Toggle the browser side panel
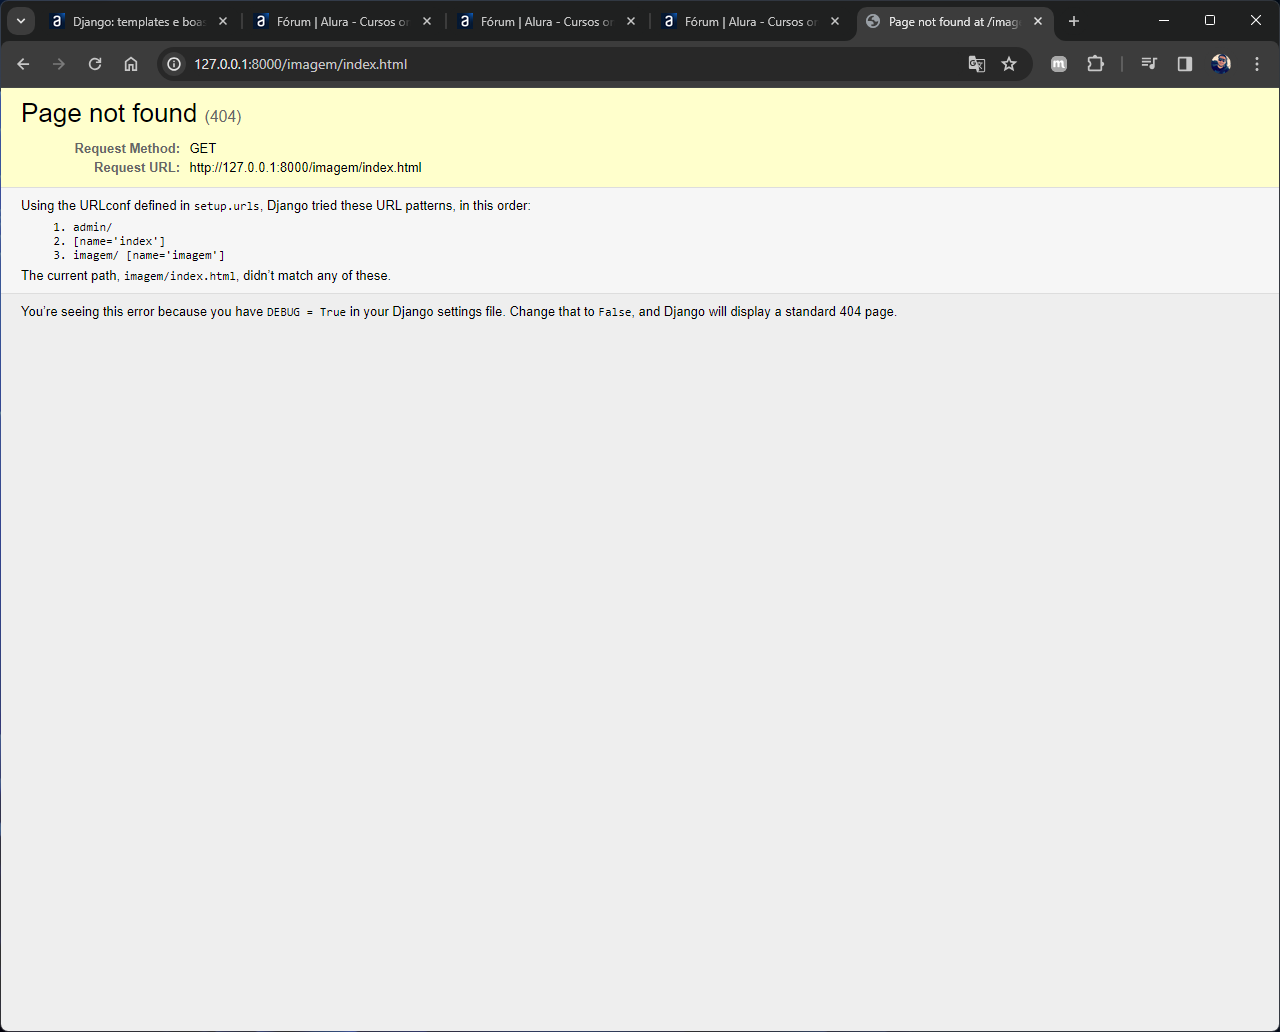Viewport: 1280px width, 1032px height. [1185, 64]
